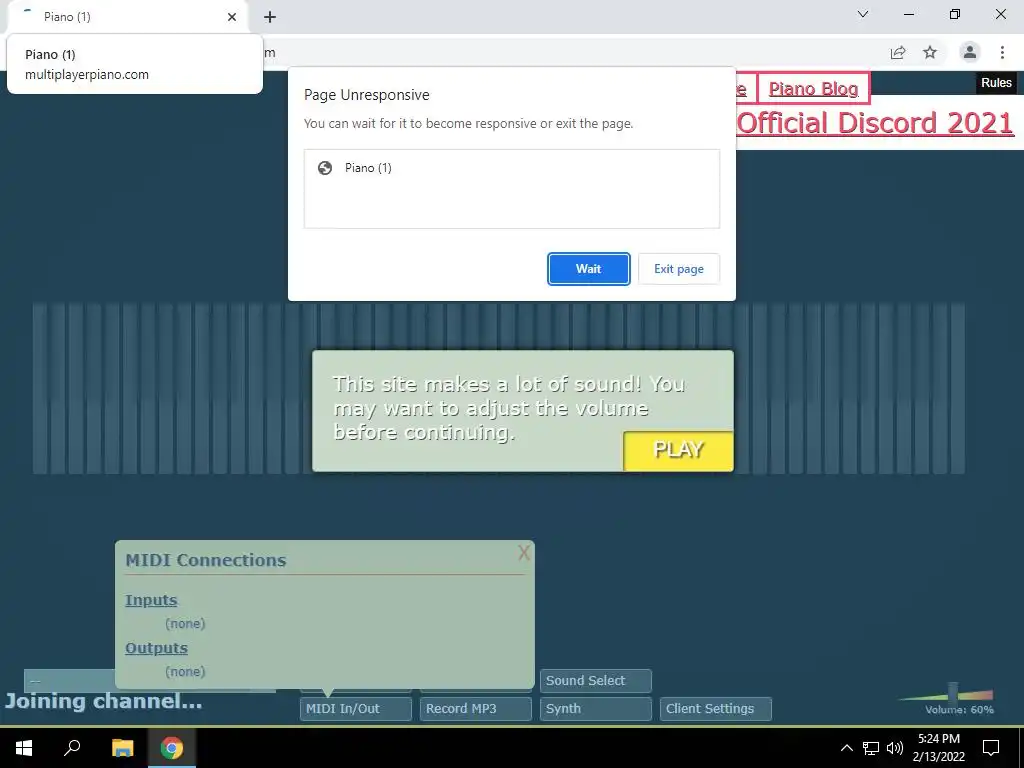The width and height of the screenshot is (1024, 768).
Task: Close the MIDI Connections panel with X
Action: pyautogui.click(x=523, y=553)
